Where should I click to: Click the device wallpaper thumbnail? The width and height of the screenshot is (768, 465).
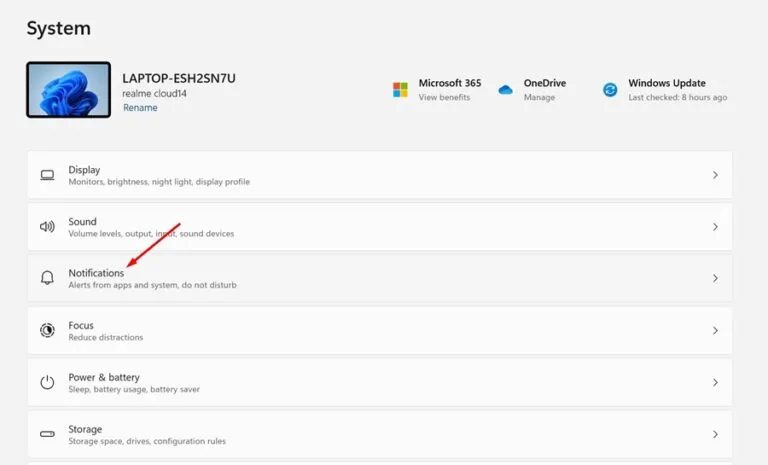[x=68, y=90]
